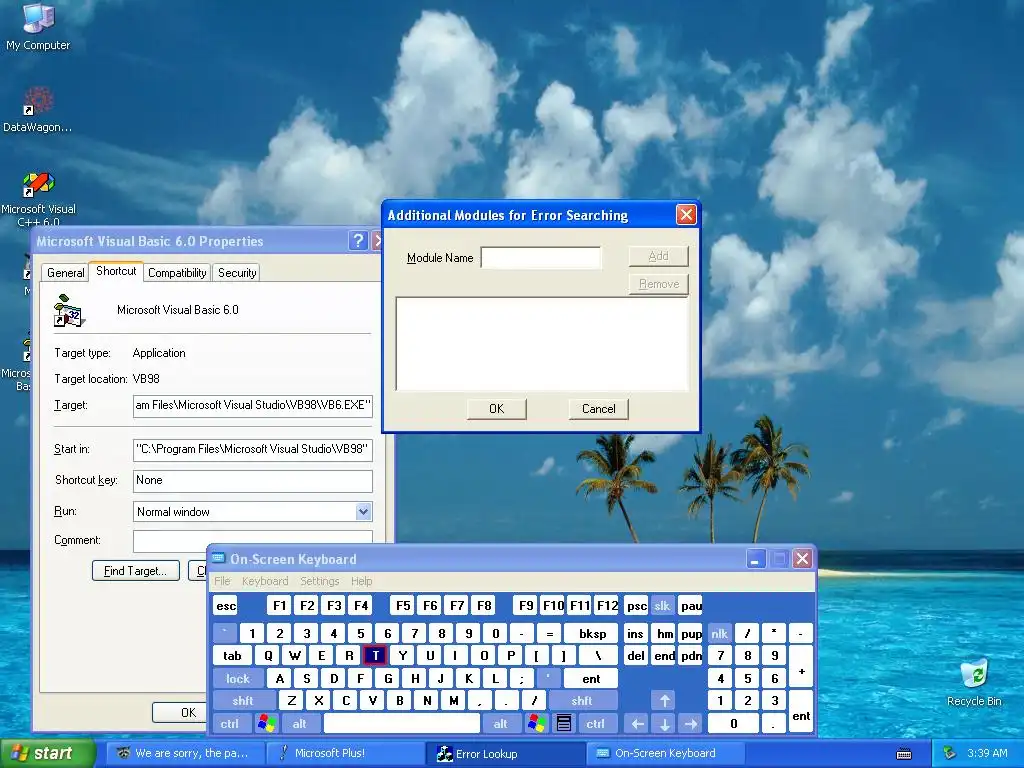
Task: Click the Add button
Action: tap(658, 256)
